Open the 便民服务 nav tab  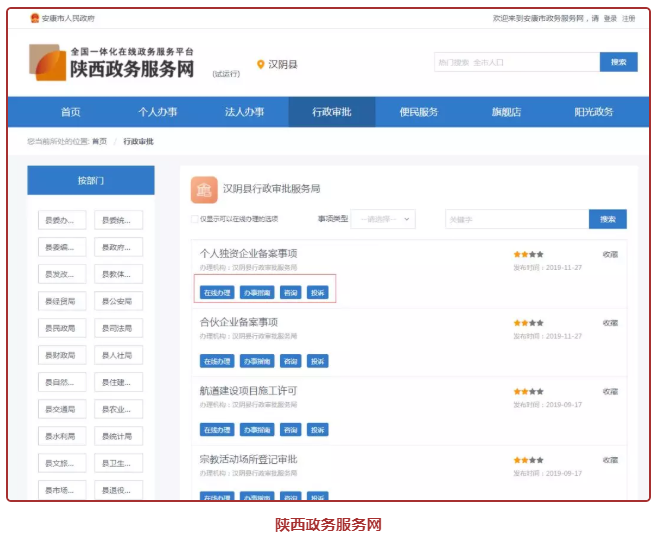pyautogui.click(x=419, y=112)
